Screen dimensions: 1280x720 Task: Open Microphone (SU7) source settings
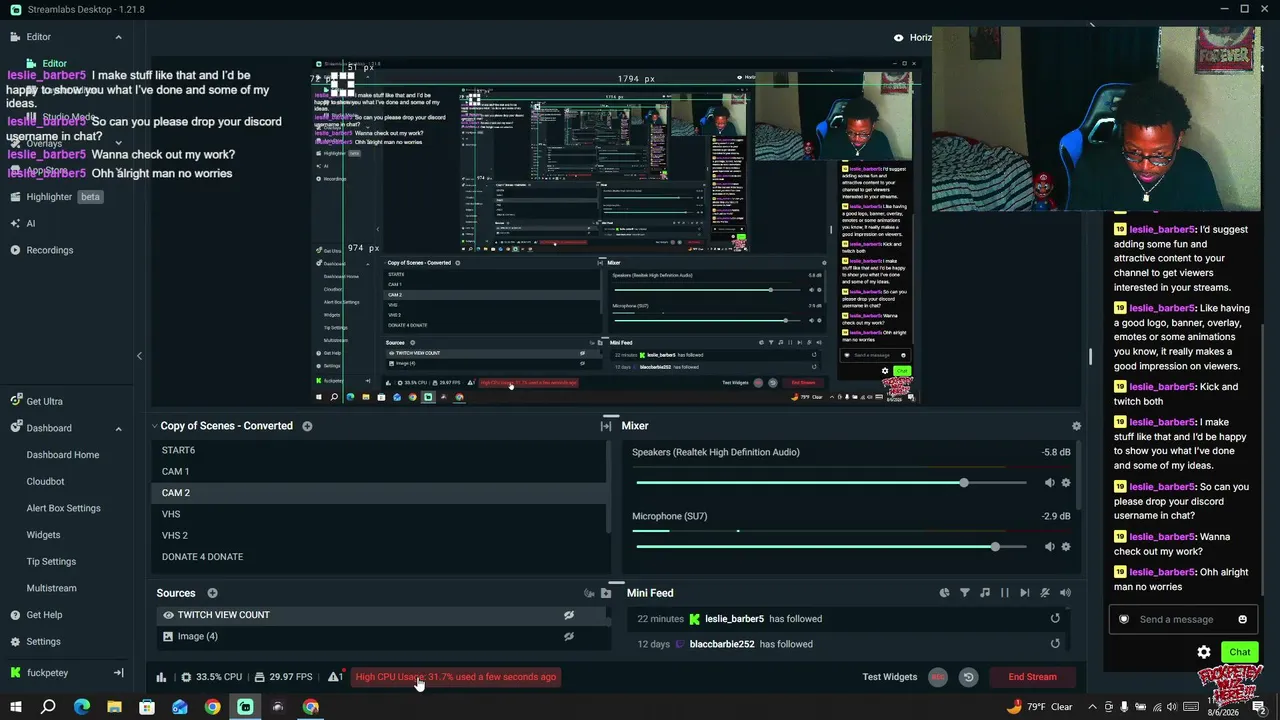(1066, 547)
